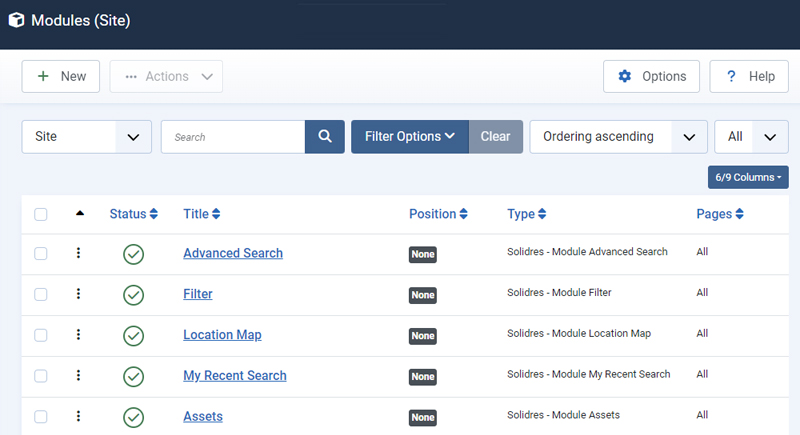Click the None position badge for Advanced Search
Screen dimensions: 800x435
[x=422, y=254]
